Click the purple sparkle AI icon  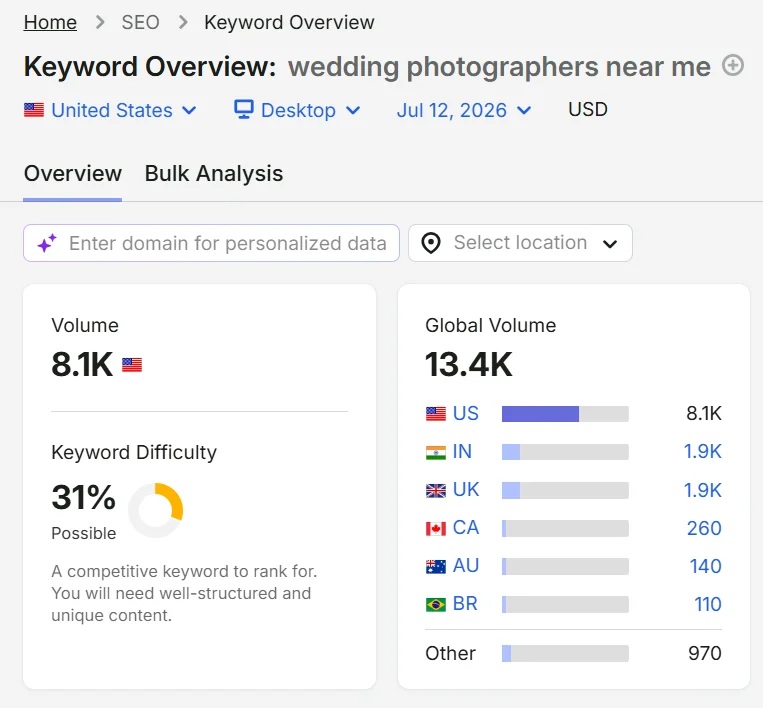click(x=47, y=243)
